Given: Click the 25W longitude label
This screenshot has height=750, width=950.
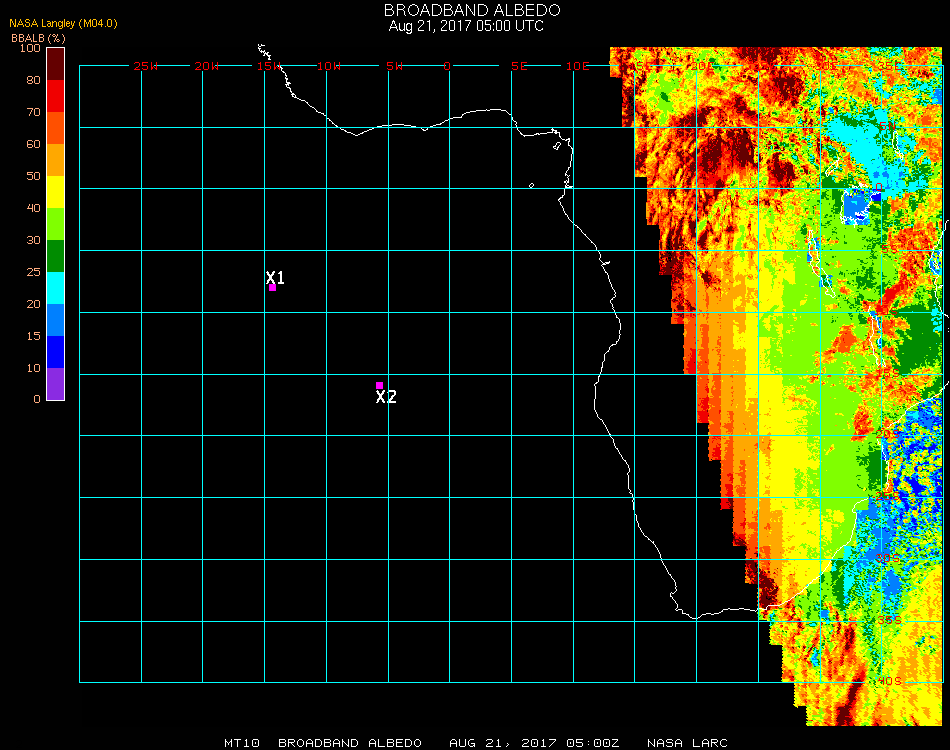Looking at the screenshot, I should pos(146,66).
